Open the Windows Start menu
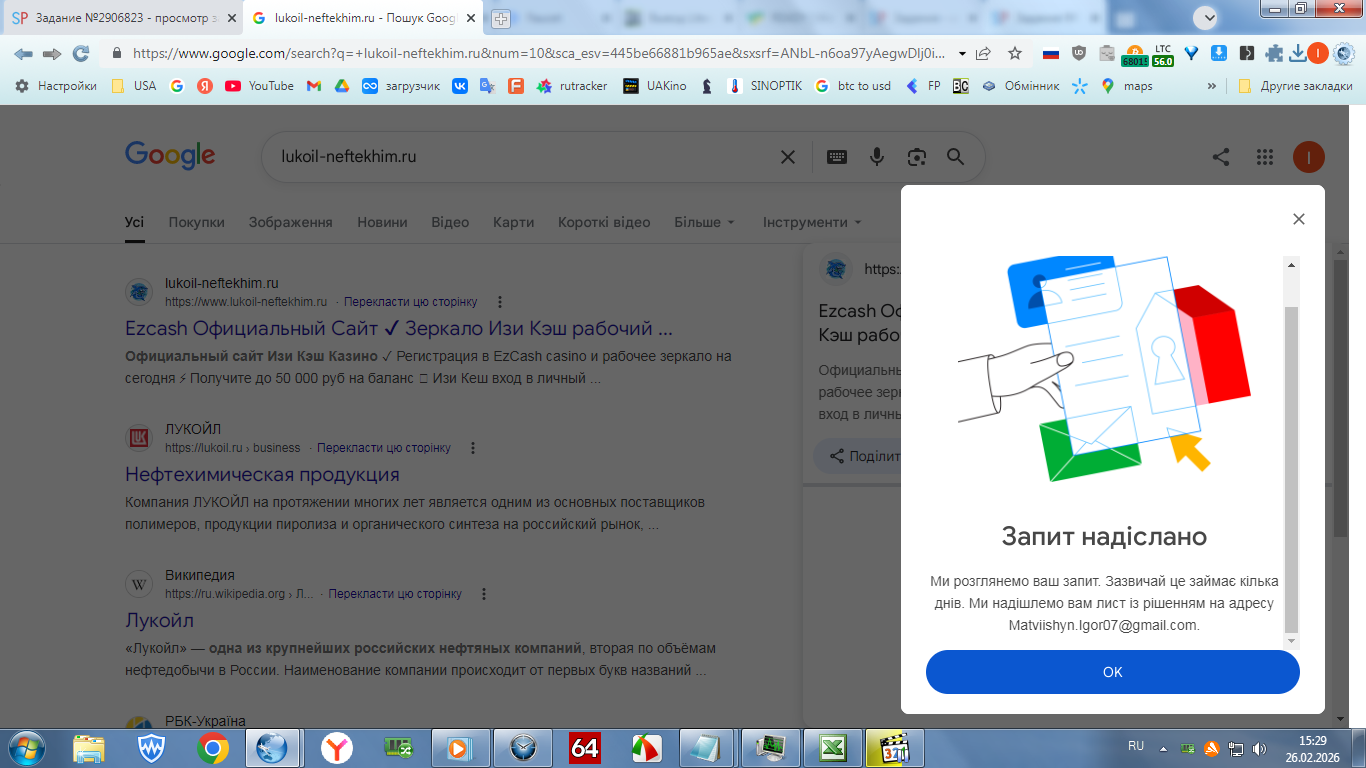 click(25, 748)
